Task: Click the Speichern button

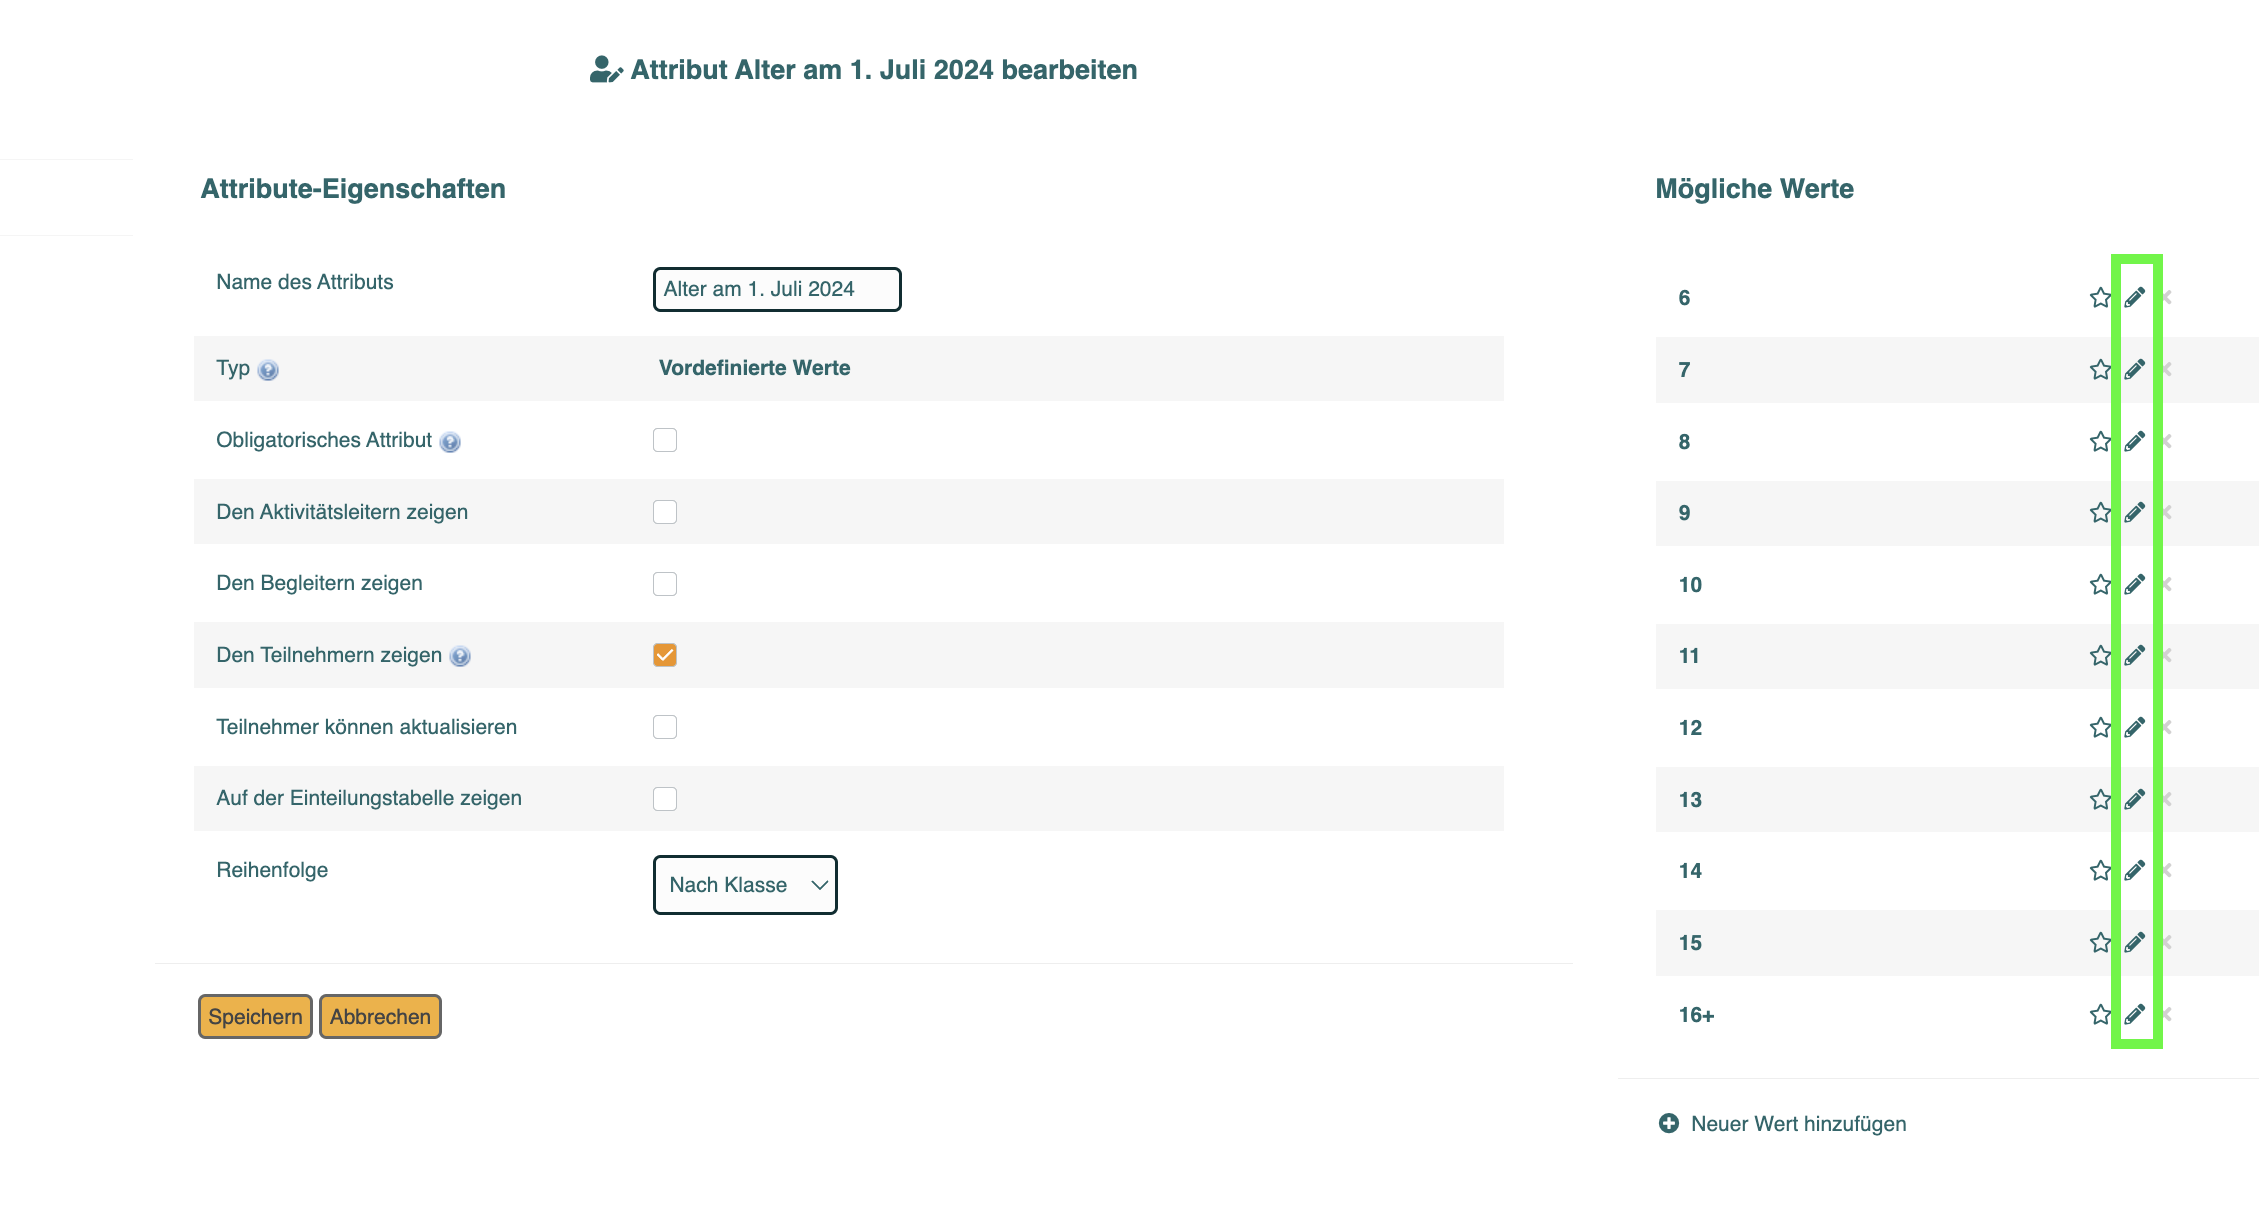Action: click(255, 1016)
